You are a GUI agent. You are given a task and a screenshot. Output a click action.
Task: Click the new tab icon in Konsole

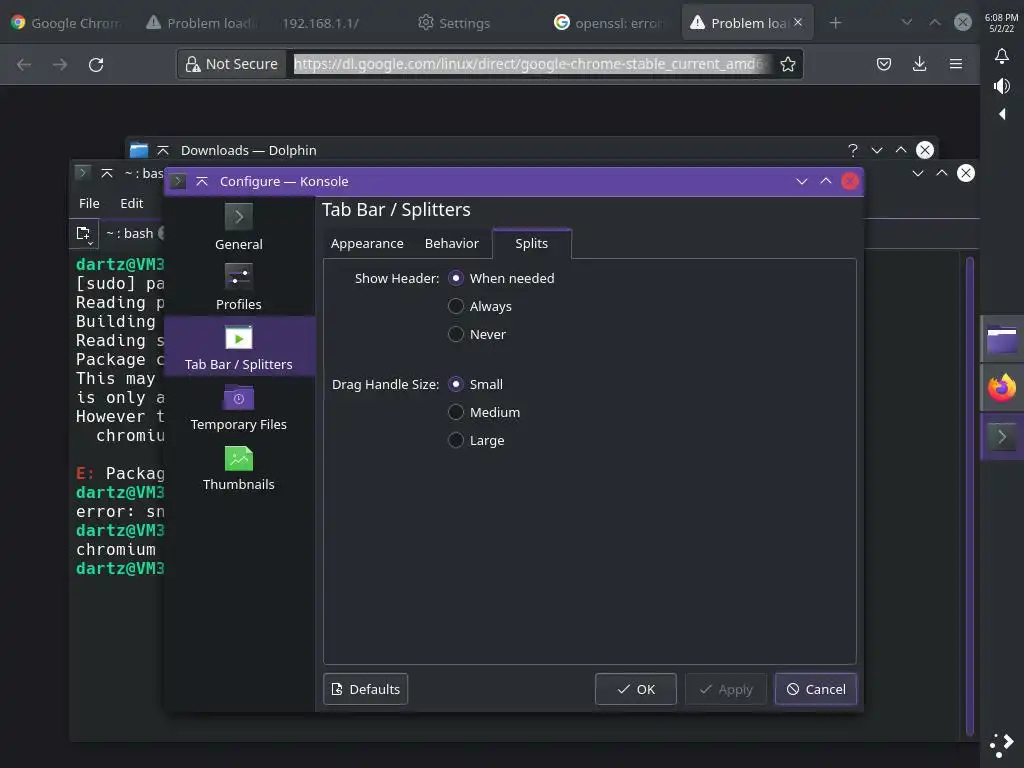coord(84,233)
